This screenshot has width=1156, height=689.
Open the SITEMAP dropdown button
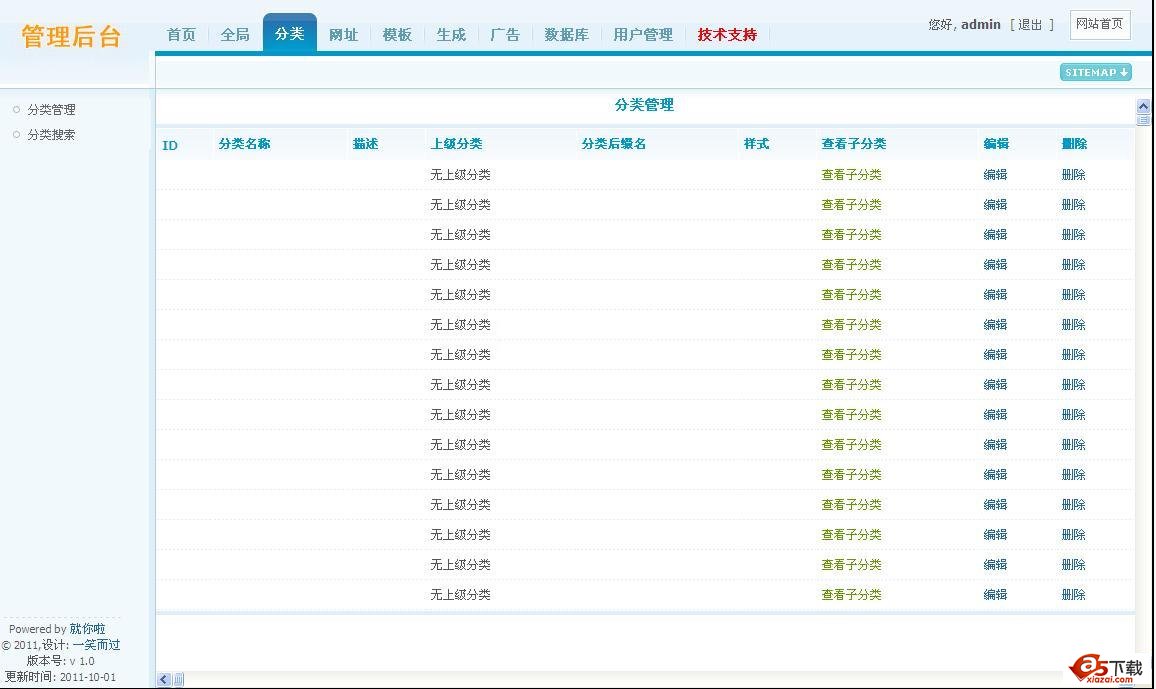[1095, 72]
